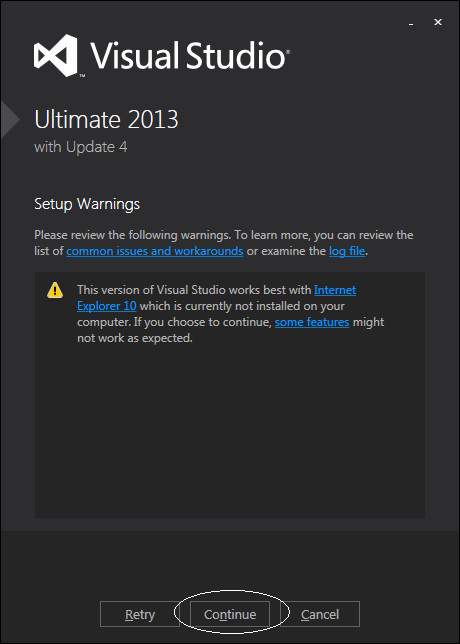
Task: Select the warning message about works best
Action: point(231,314)
